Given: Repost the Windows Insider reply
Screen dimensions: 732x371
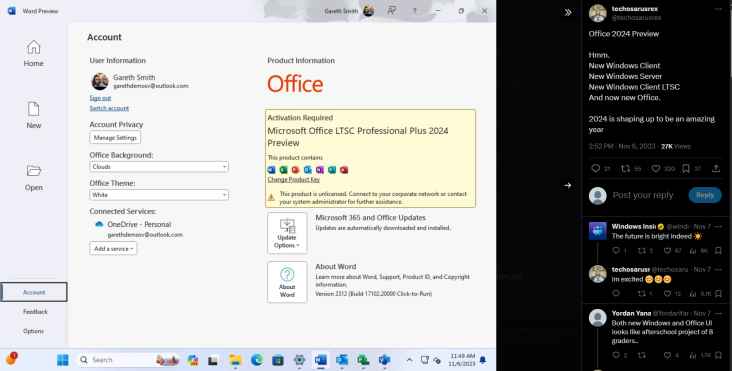Looking at the screenshot, I should pos(642,251).
